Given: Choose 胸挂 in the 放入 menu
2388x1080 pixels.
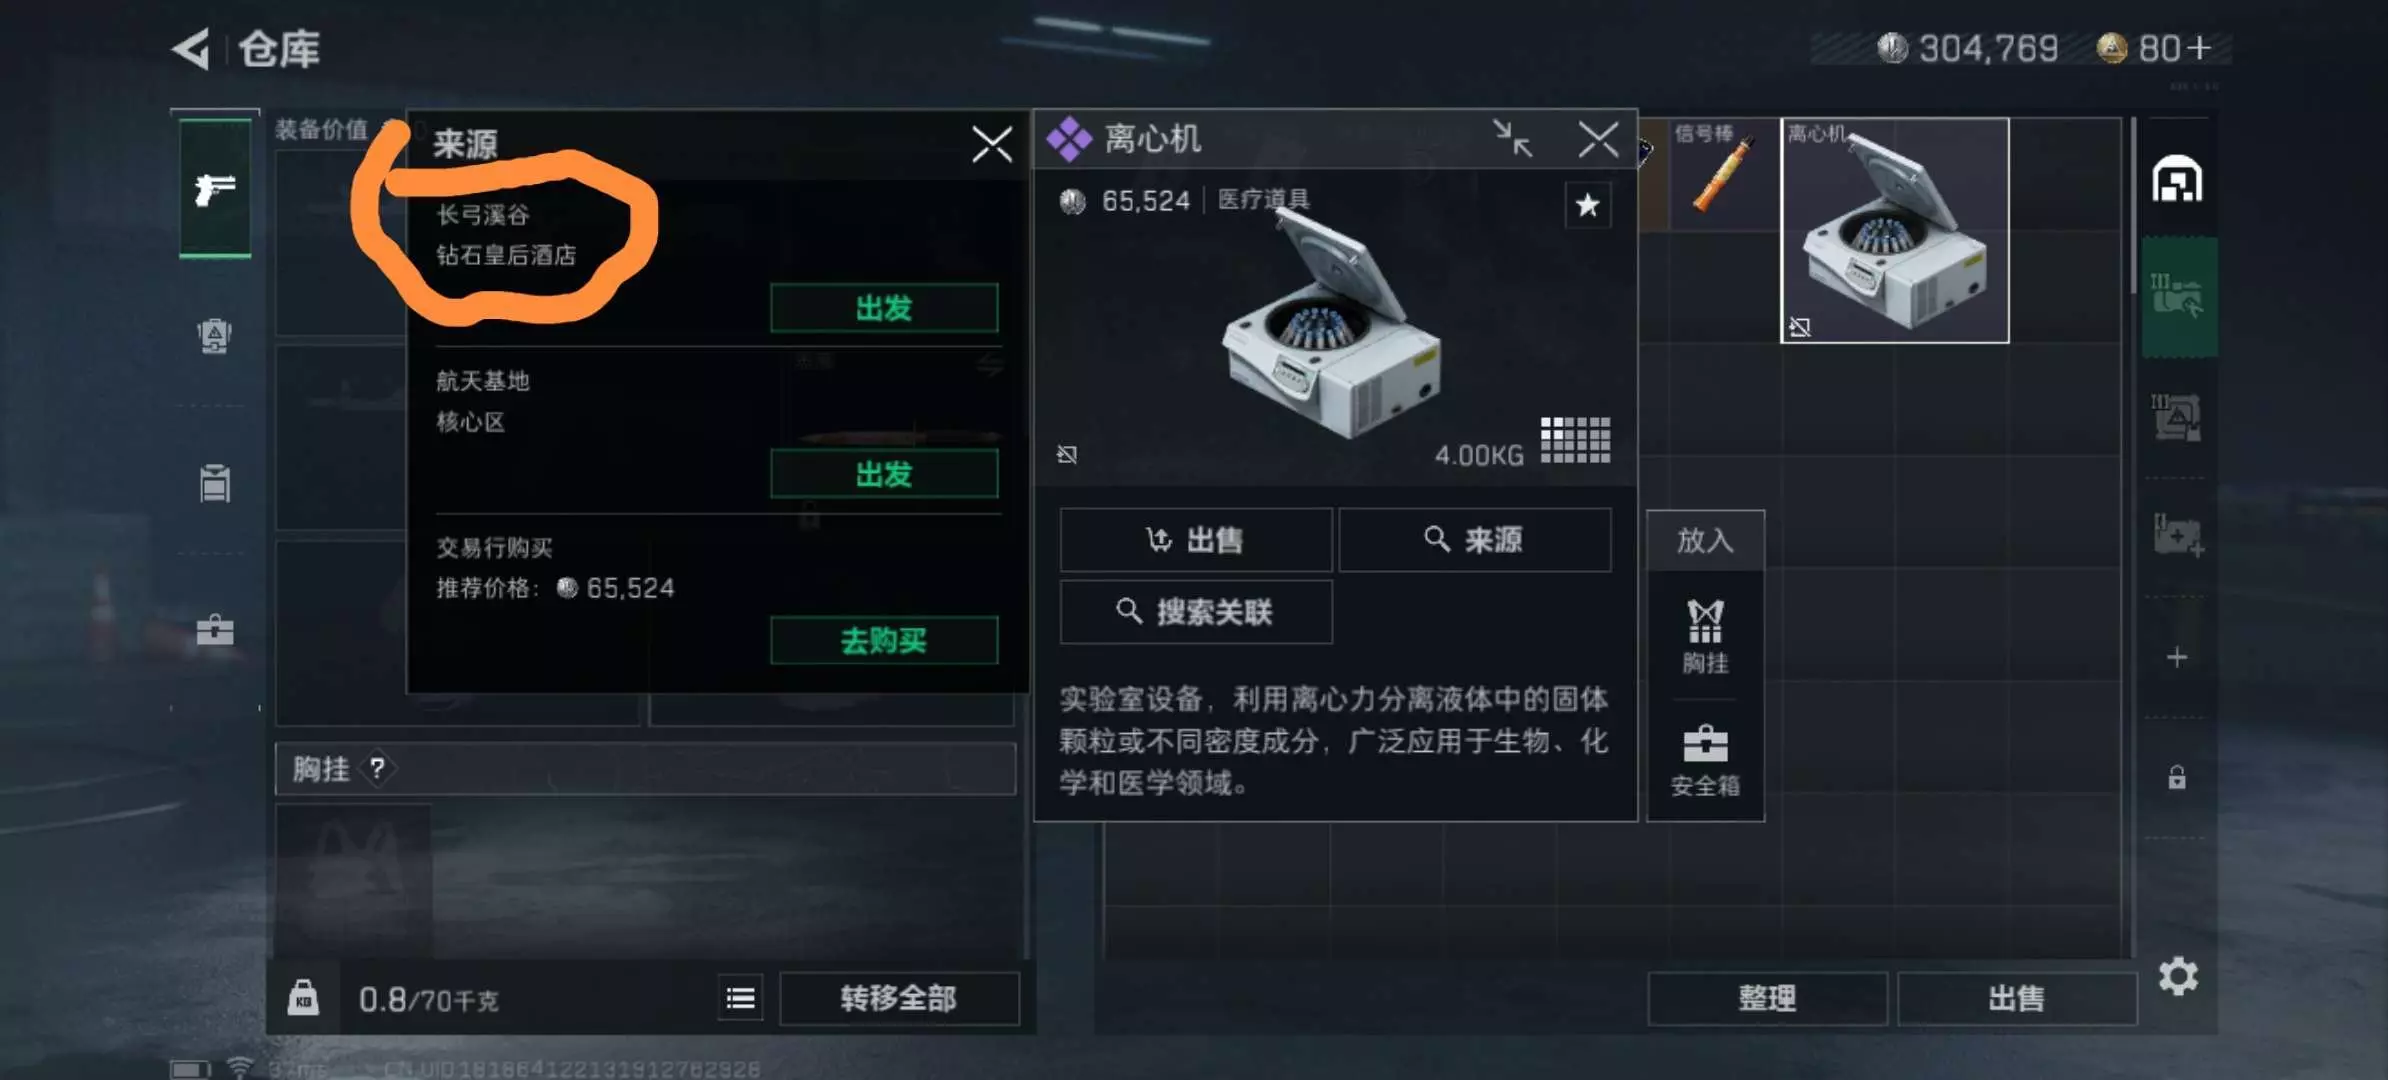Looking at the screenshot, I should pyautogui.click(x=1705, y=637).
